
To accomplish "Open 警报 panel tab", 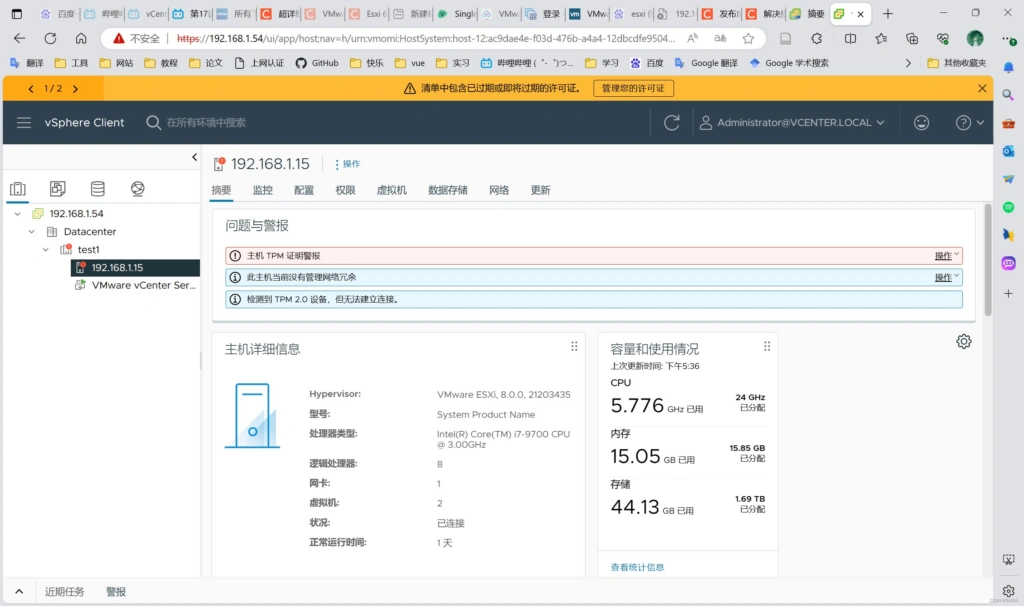I will [x=116, y=592].
